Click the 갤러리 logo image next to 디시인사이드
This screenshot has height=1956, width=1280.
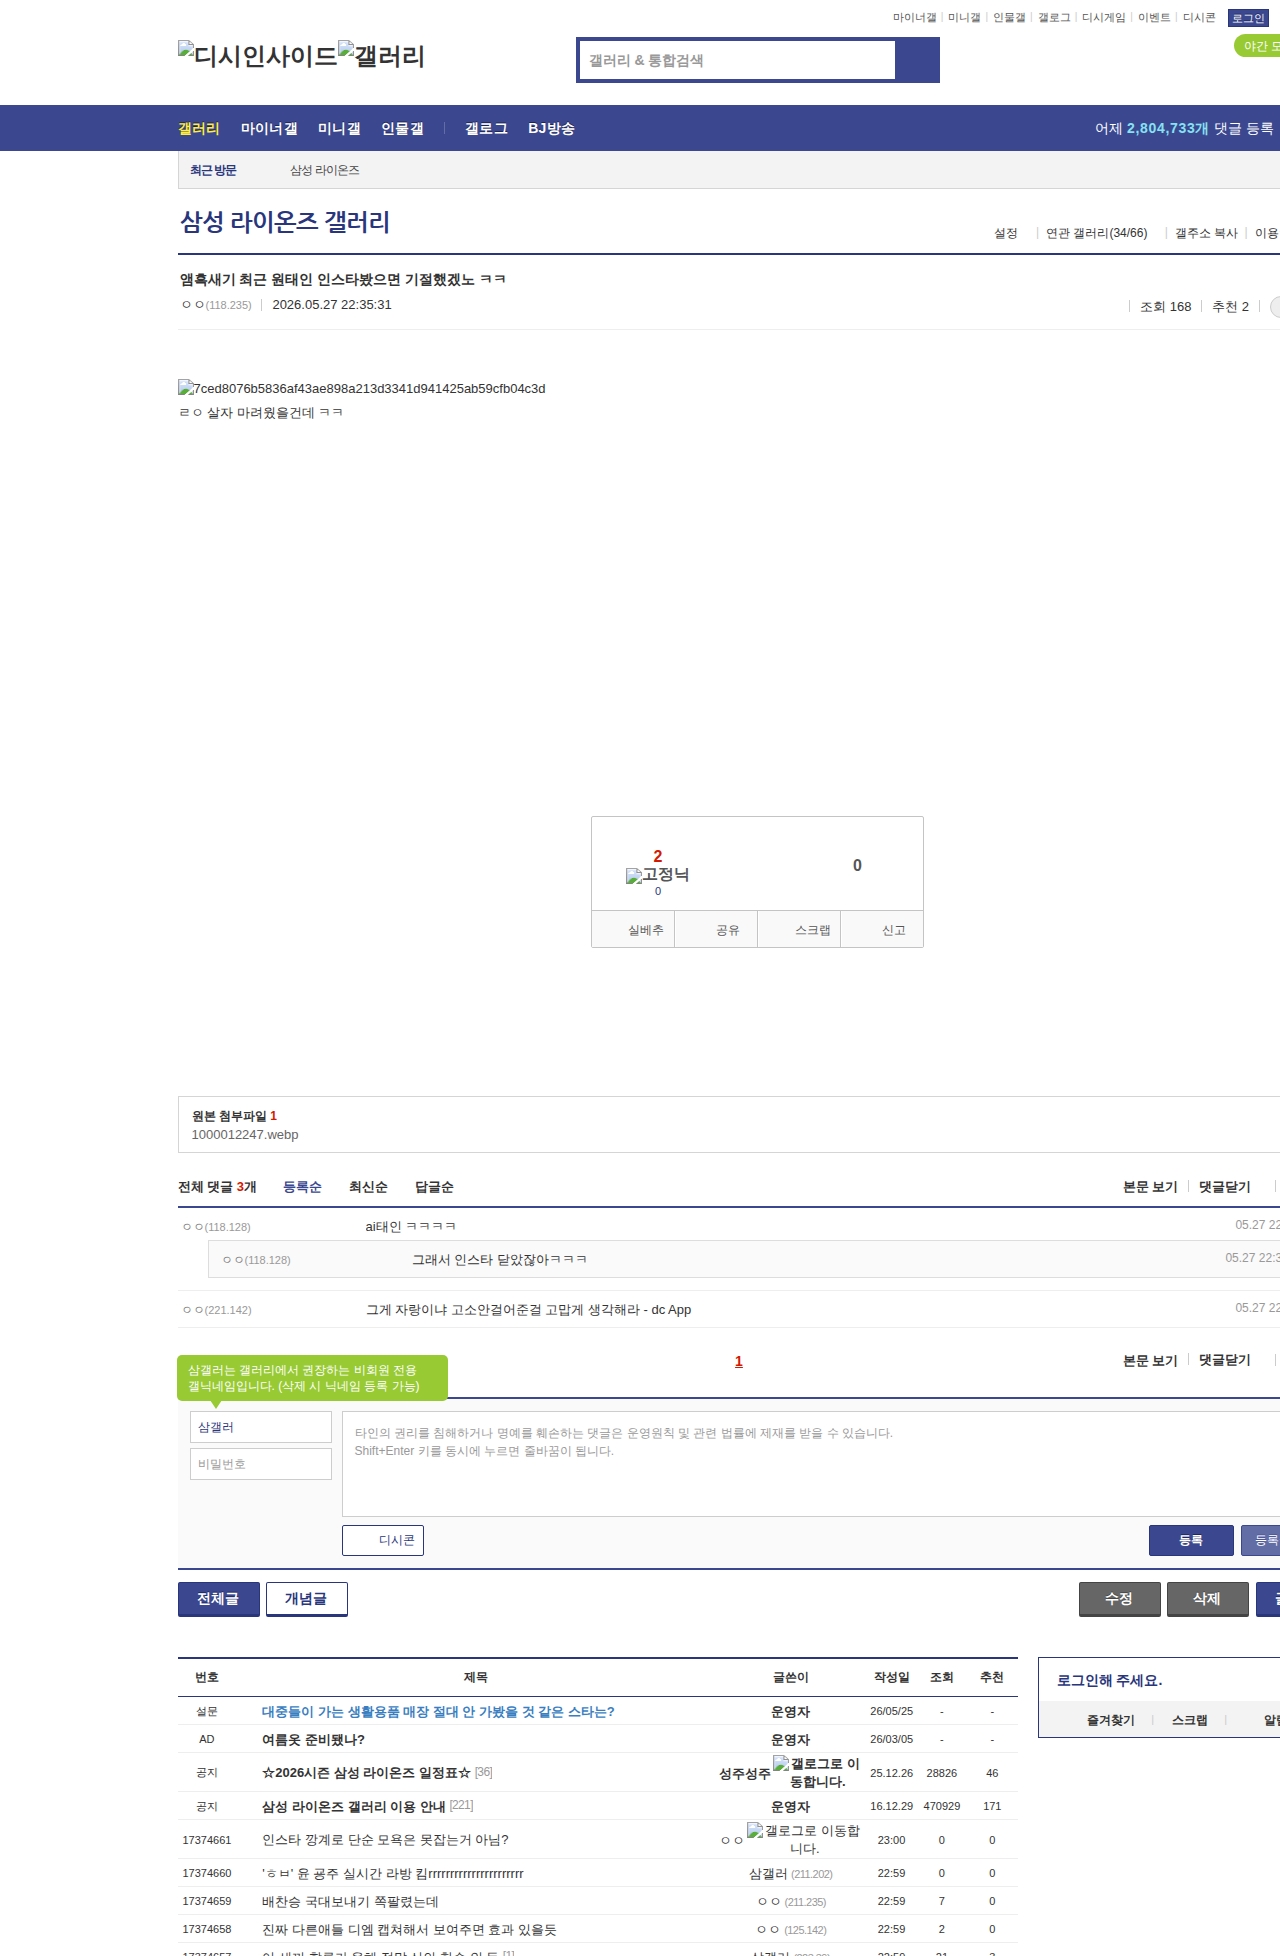[381, 55]
